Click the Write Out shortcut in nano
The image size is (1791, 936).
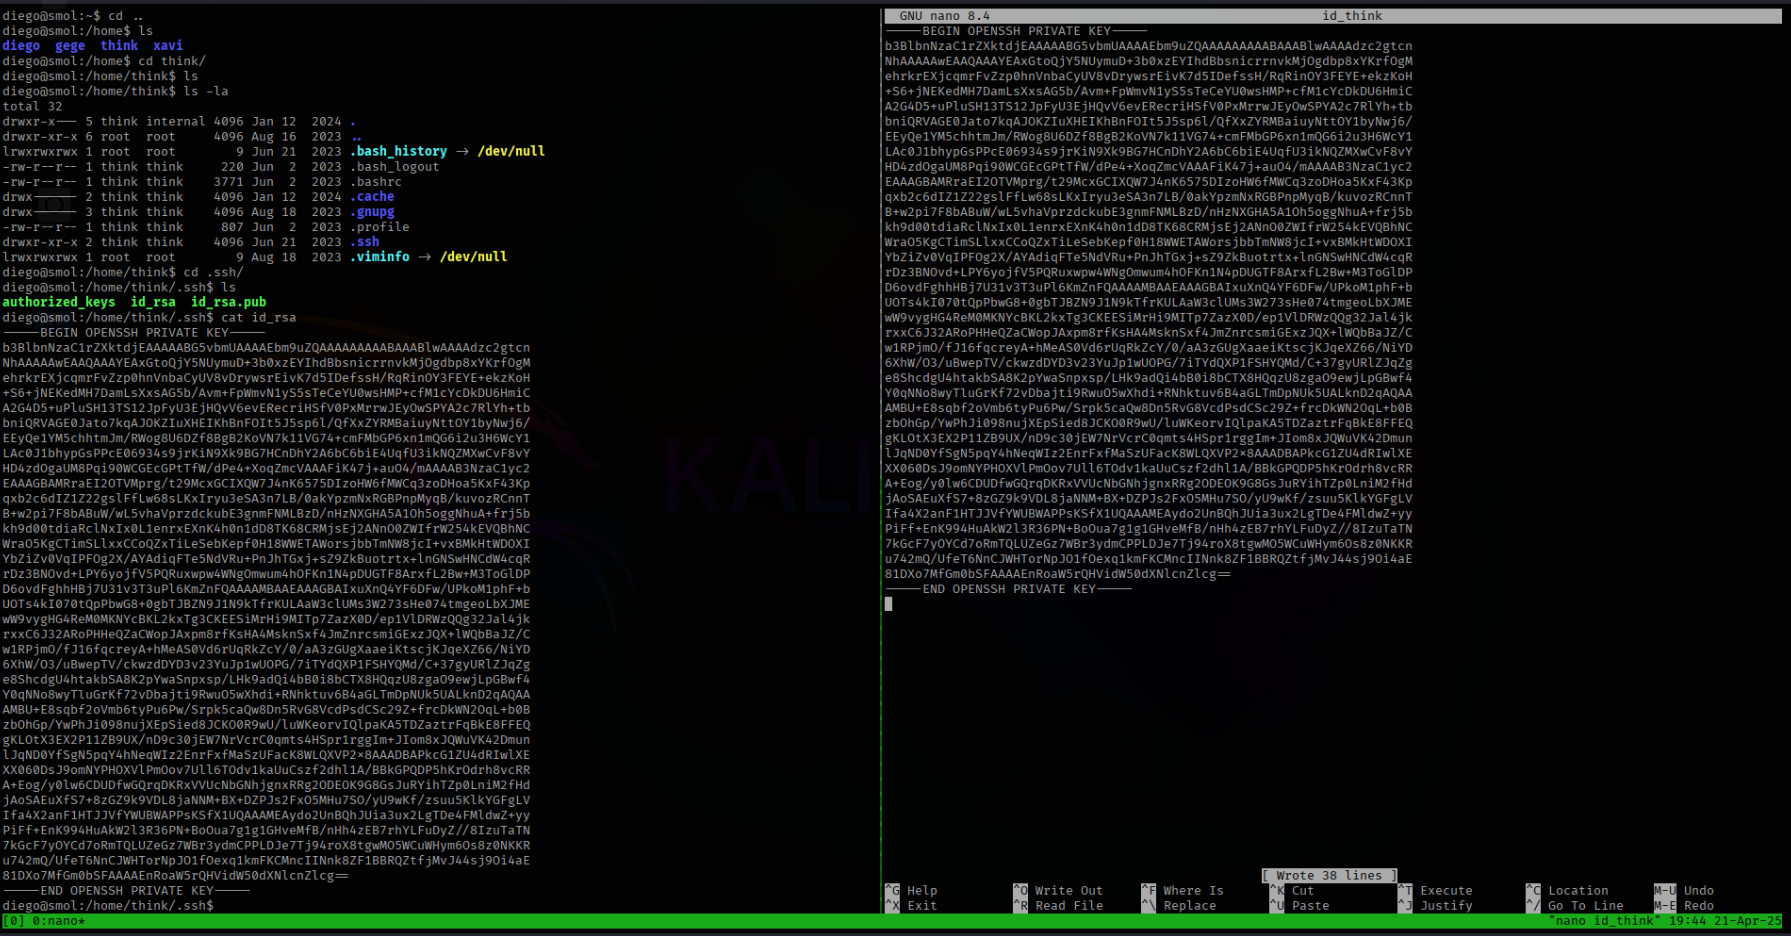click(1058, 891)
